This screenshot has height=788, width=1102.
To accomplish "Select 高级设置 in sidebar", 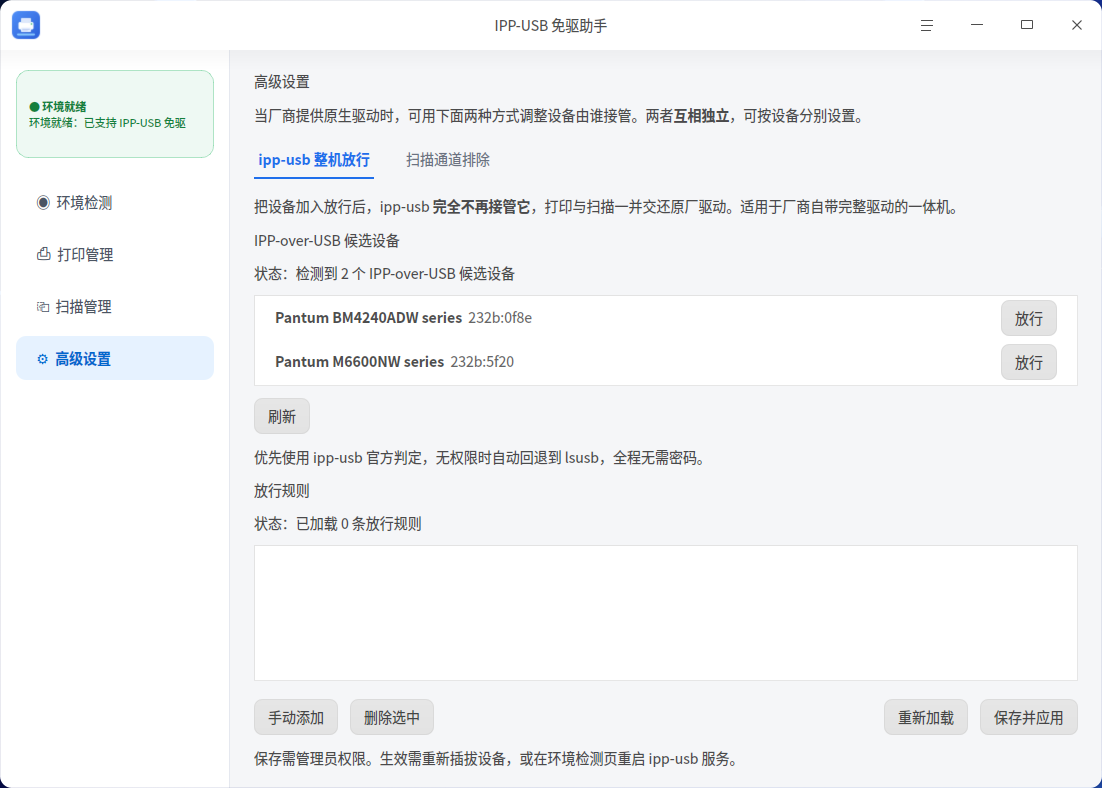I will [115, 359].
